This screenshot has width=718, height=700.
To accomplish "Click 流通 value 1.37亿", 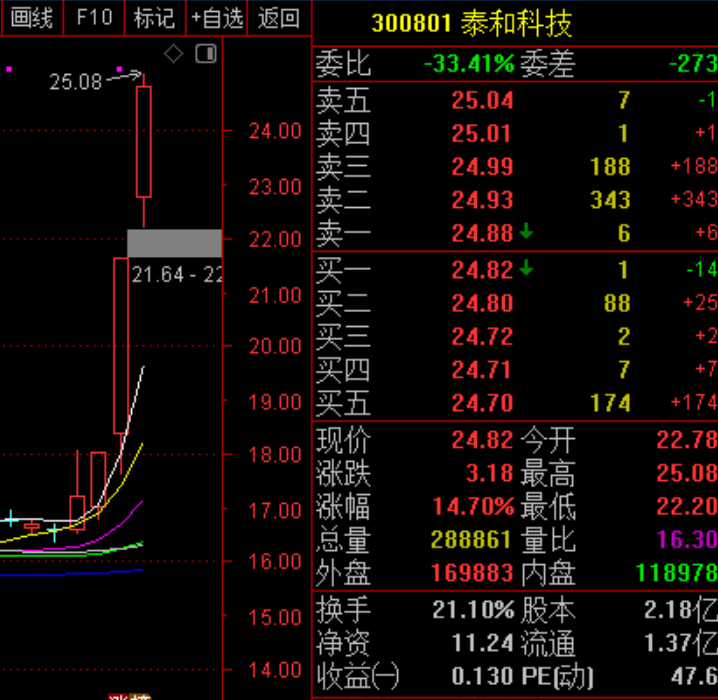I will (x=681, y=643).
